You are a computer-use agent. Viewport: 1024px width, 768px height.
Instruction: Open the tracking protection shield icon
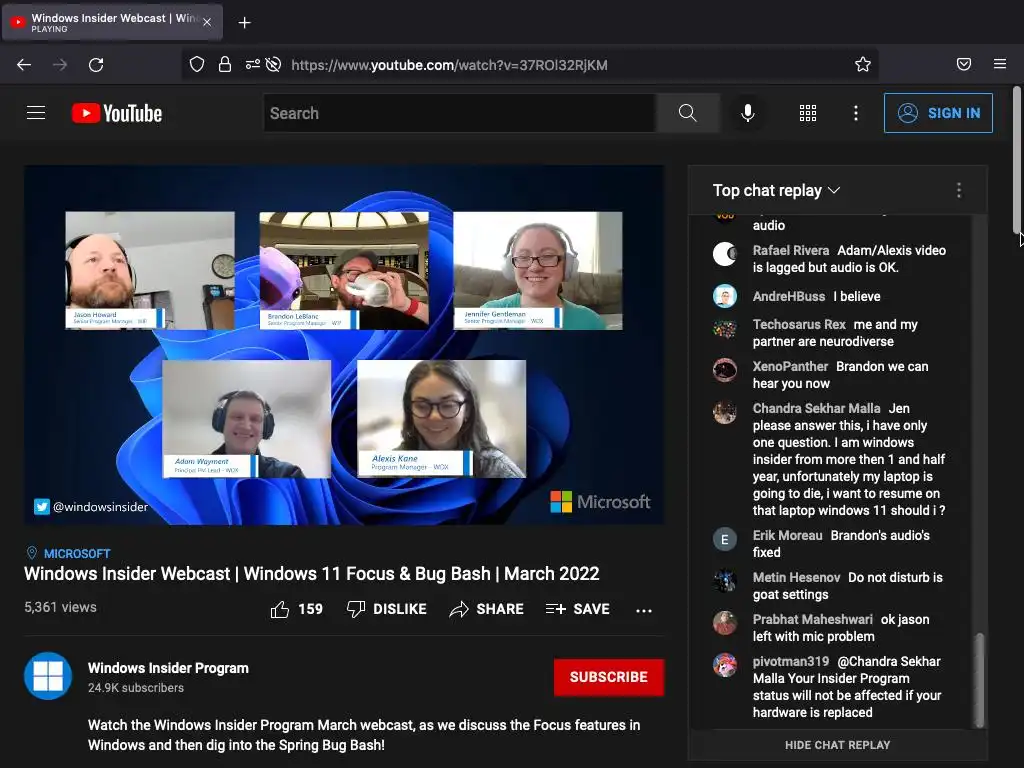197,64
